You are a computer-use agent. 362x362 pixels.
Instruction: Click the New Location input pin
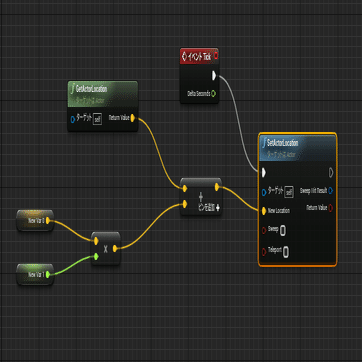264,211
